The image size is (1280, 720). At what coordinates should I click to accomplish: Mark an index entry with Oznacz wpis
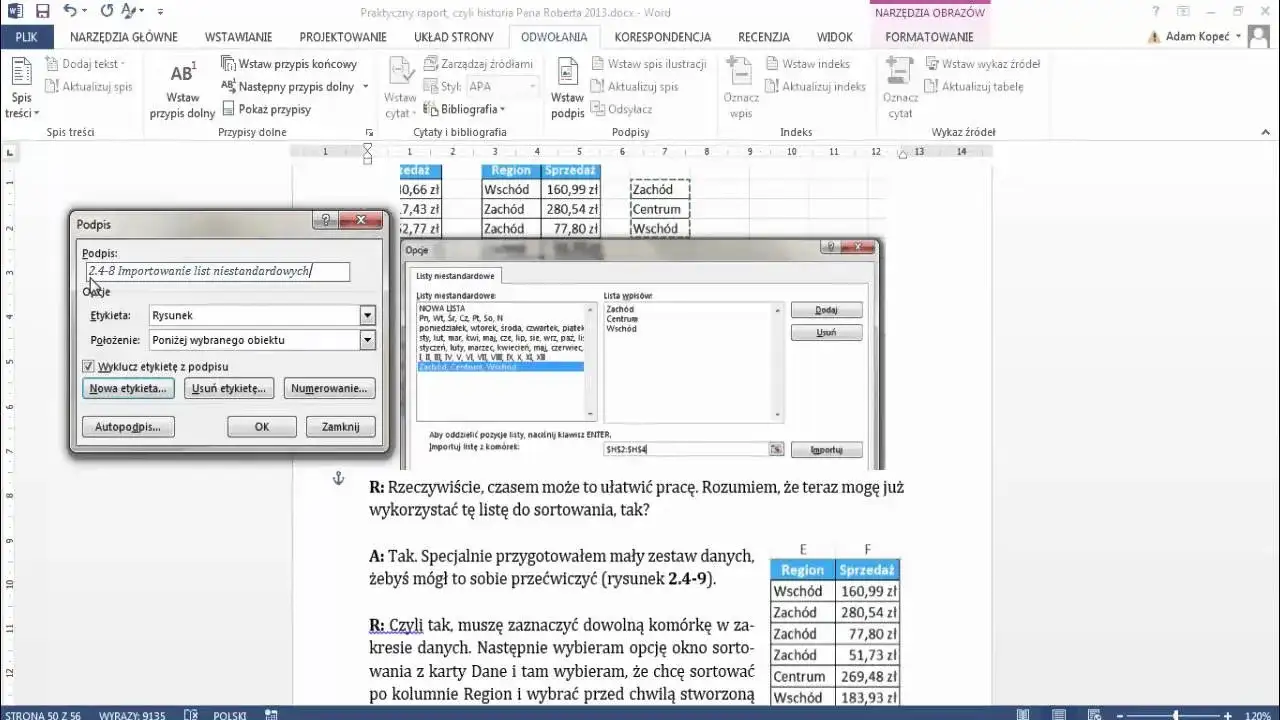pos(740,87)
